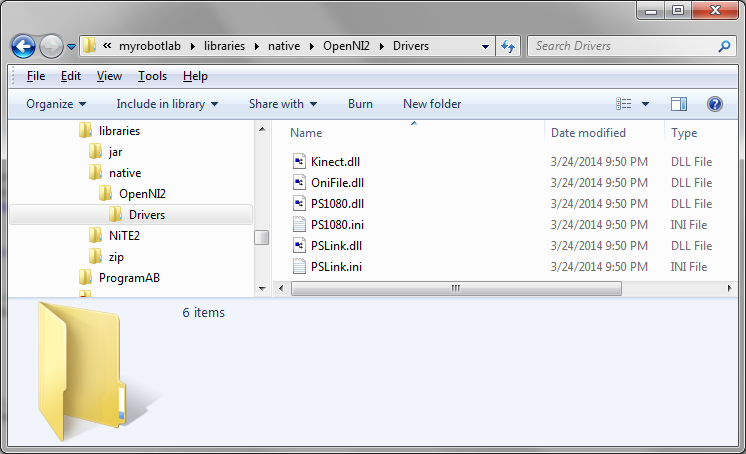Navigate to libraries breadcrumb
The width and height of the screenshot is (746, 454).
pyautogui.click(x=224, y=46)
